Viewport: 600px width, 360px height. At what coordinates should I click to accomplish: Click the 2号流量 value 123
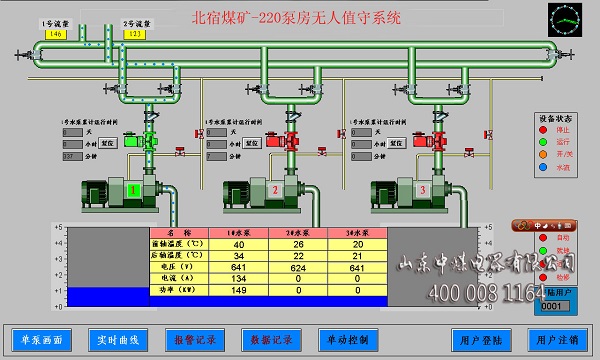pyautogui.click(x=134, y=34)
